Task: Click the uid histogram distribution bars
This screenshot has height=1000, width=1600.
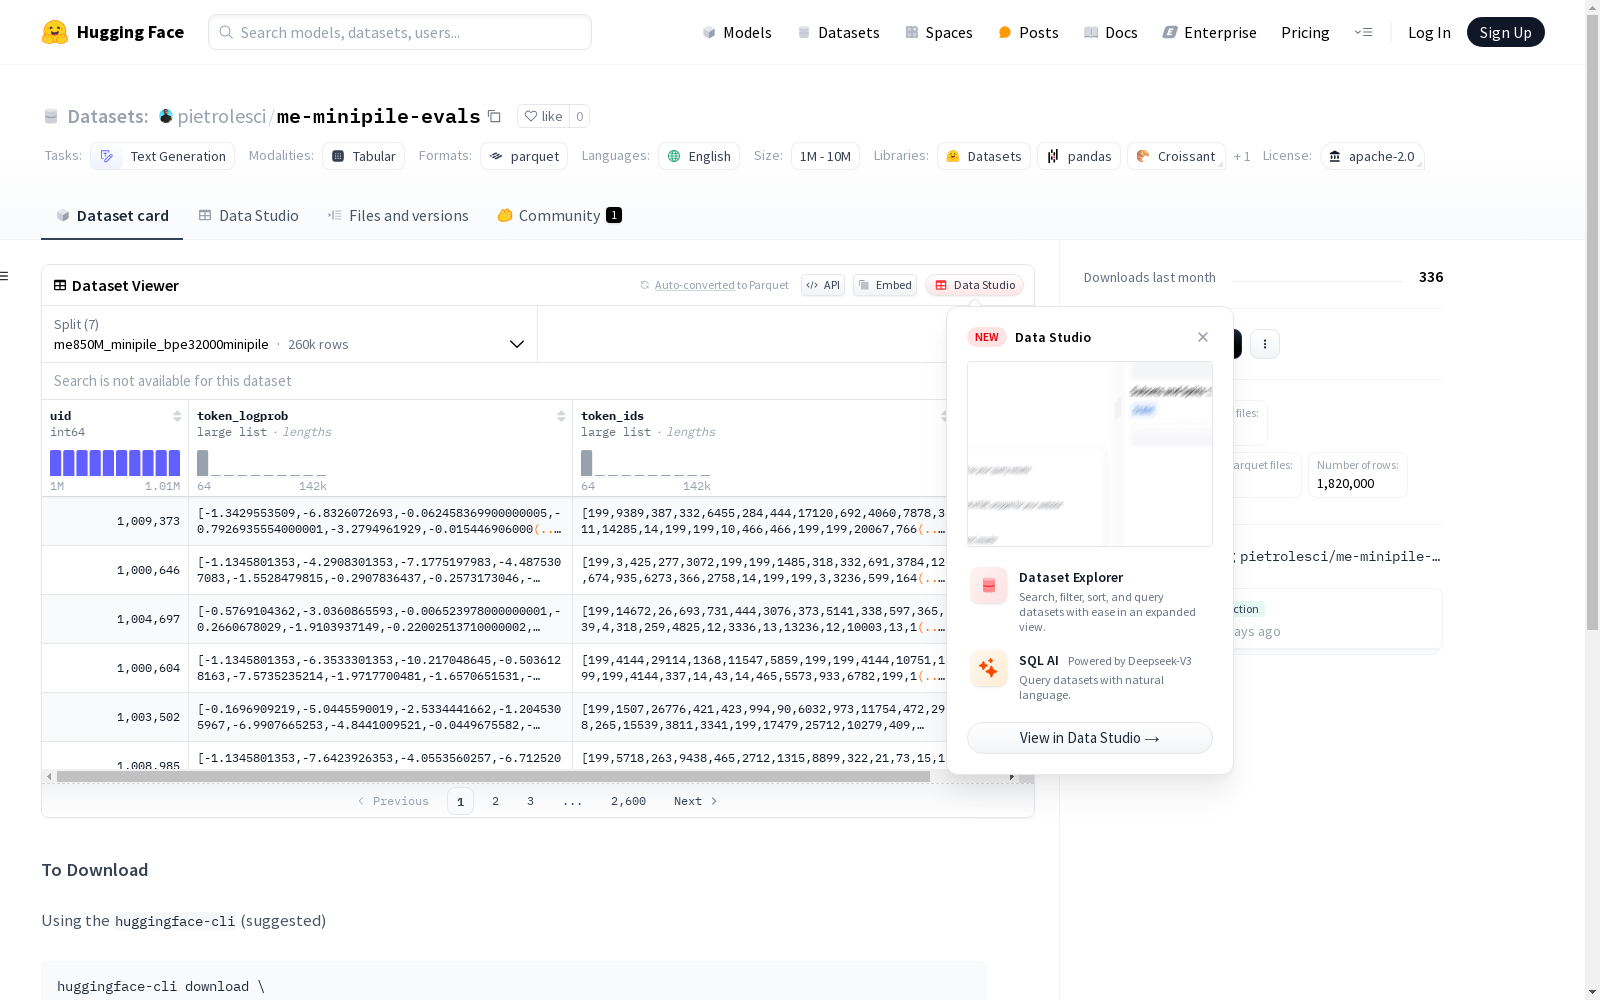Action: (115, 462)
